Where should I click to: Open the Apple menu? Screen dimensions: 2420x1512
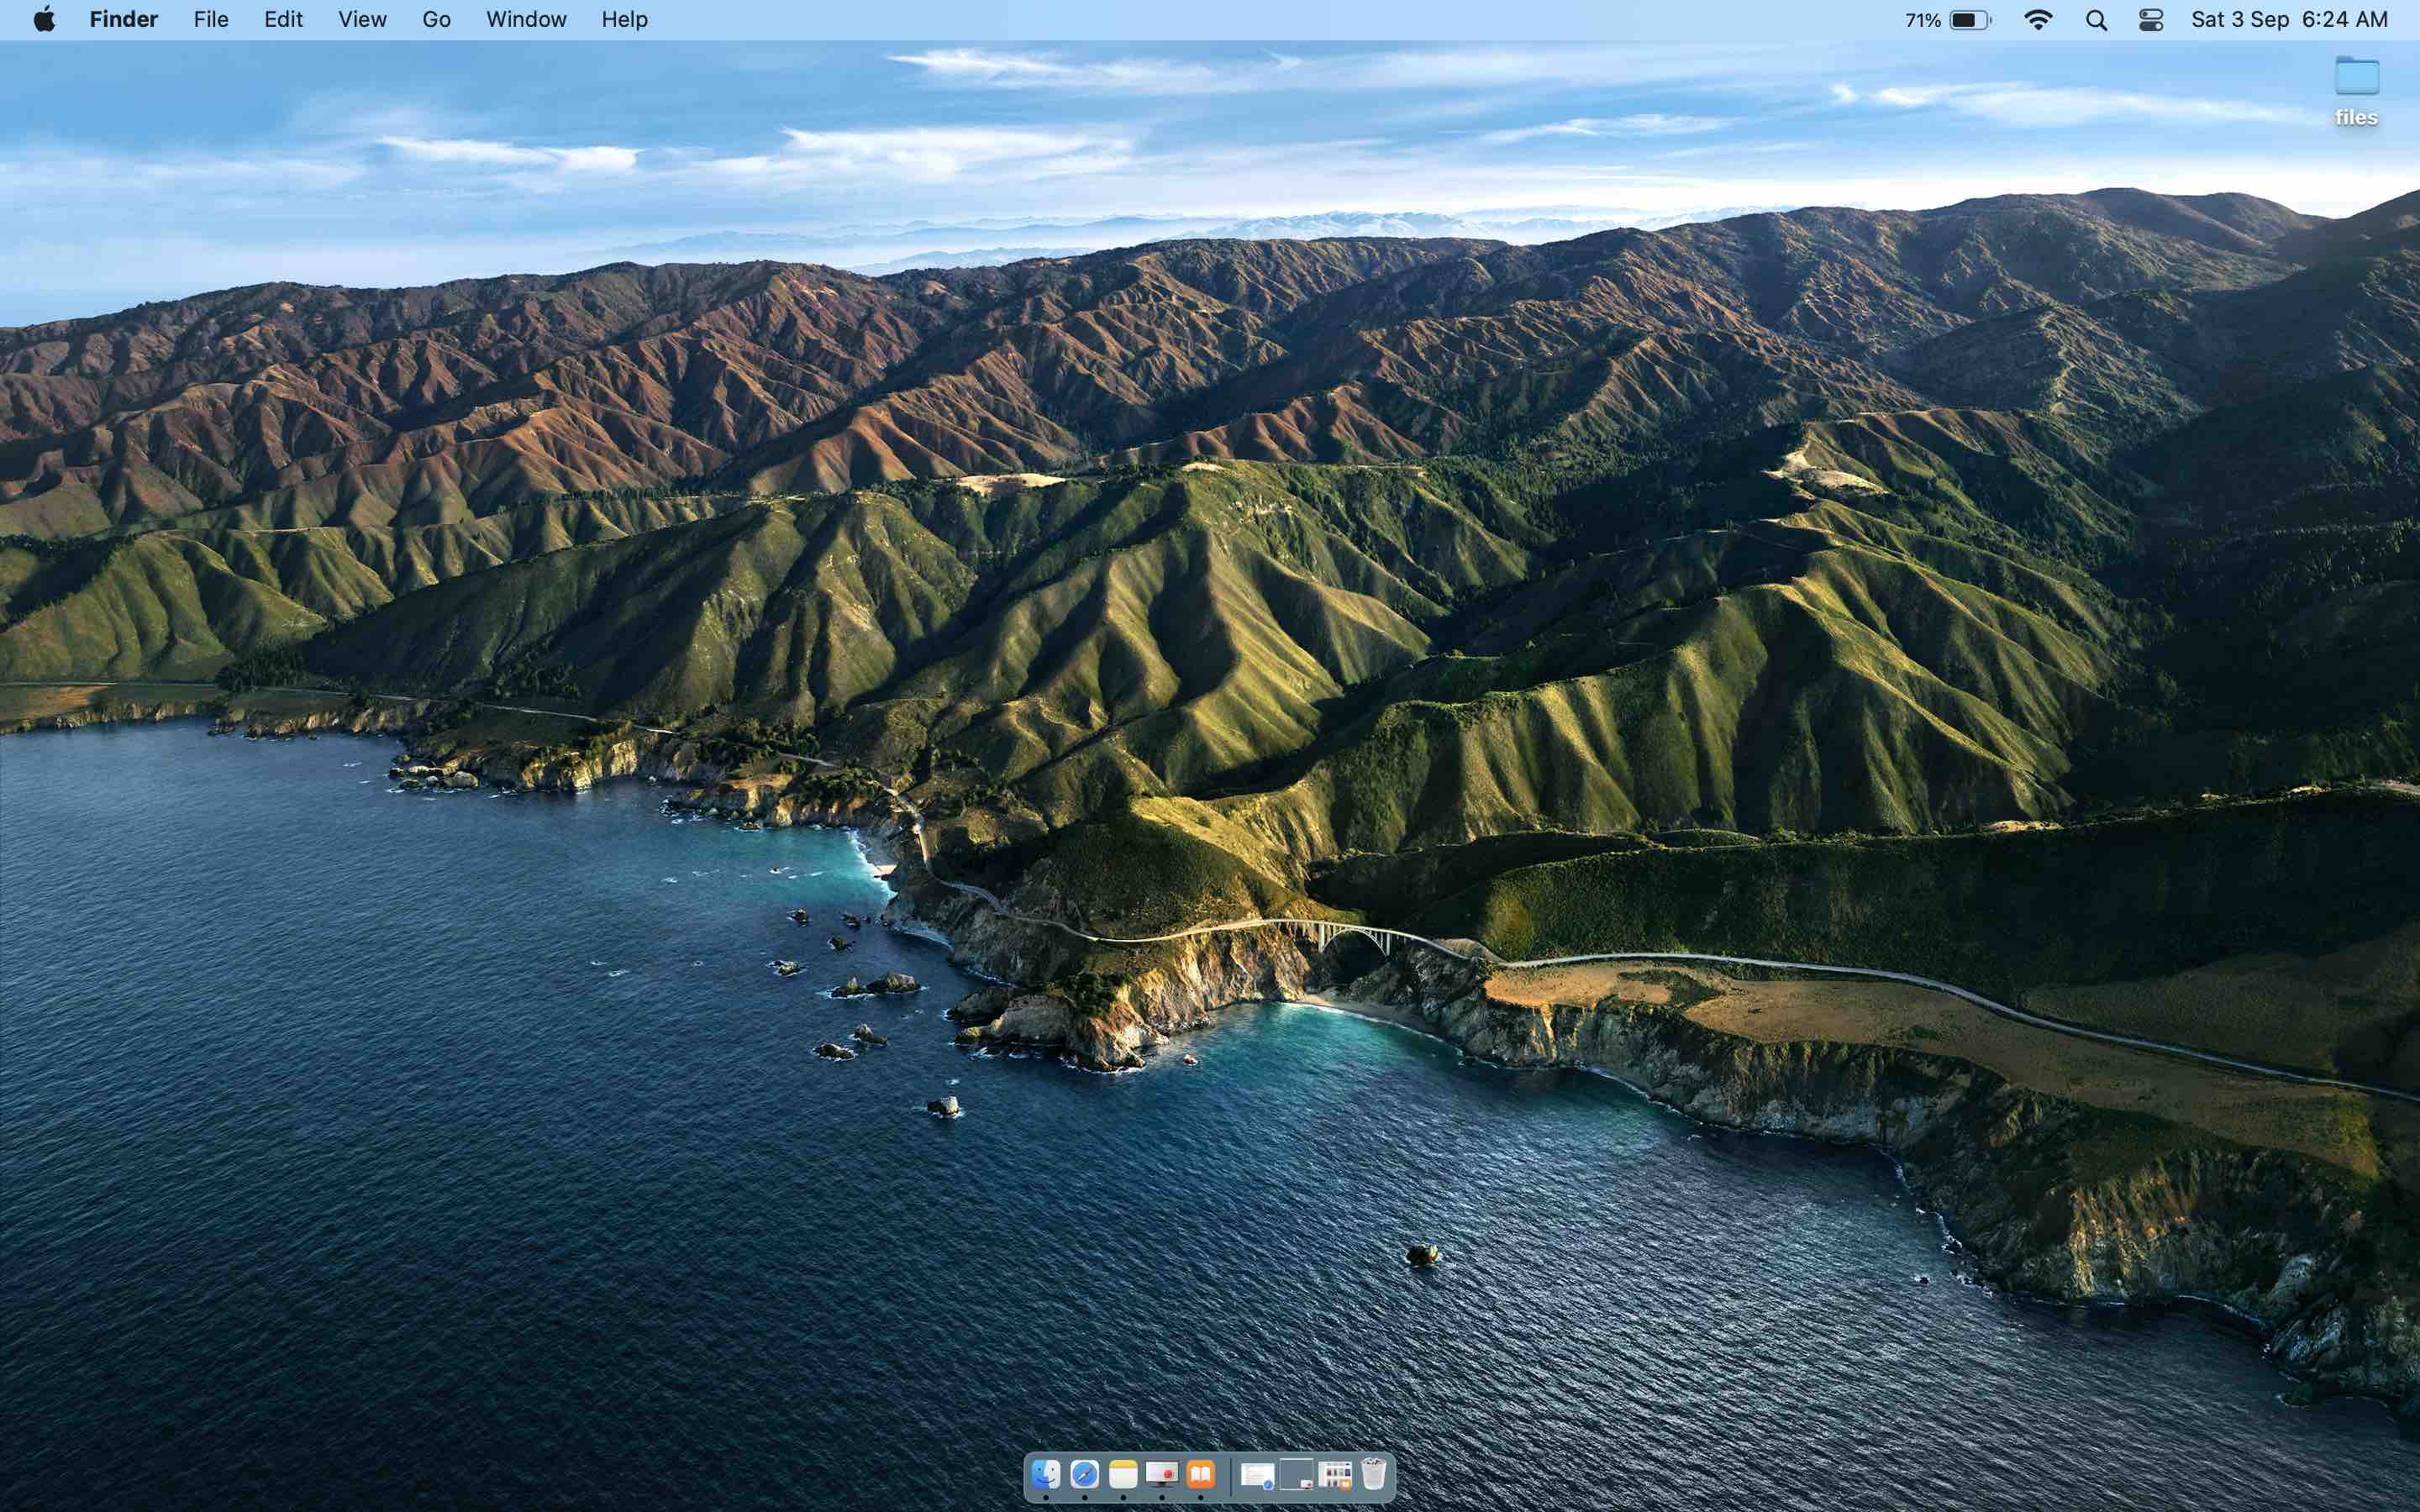point(44,20)
